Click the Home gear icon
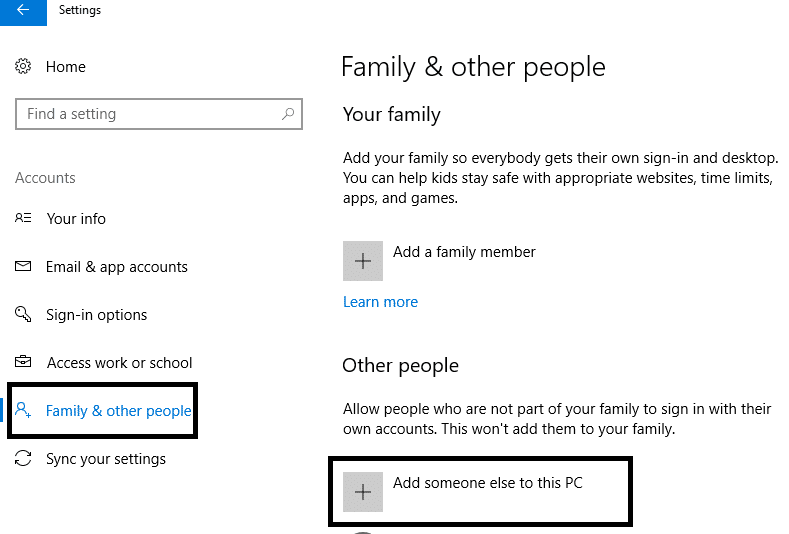The width and height of the screenshot is (789, 534). [24, 67]
